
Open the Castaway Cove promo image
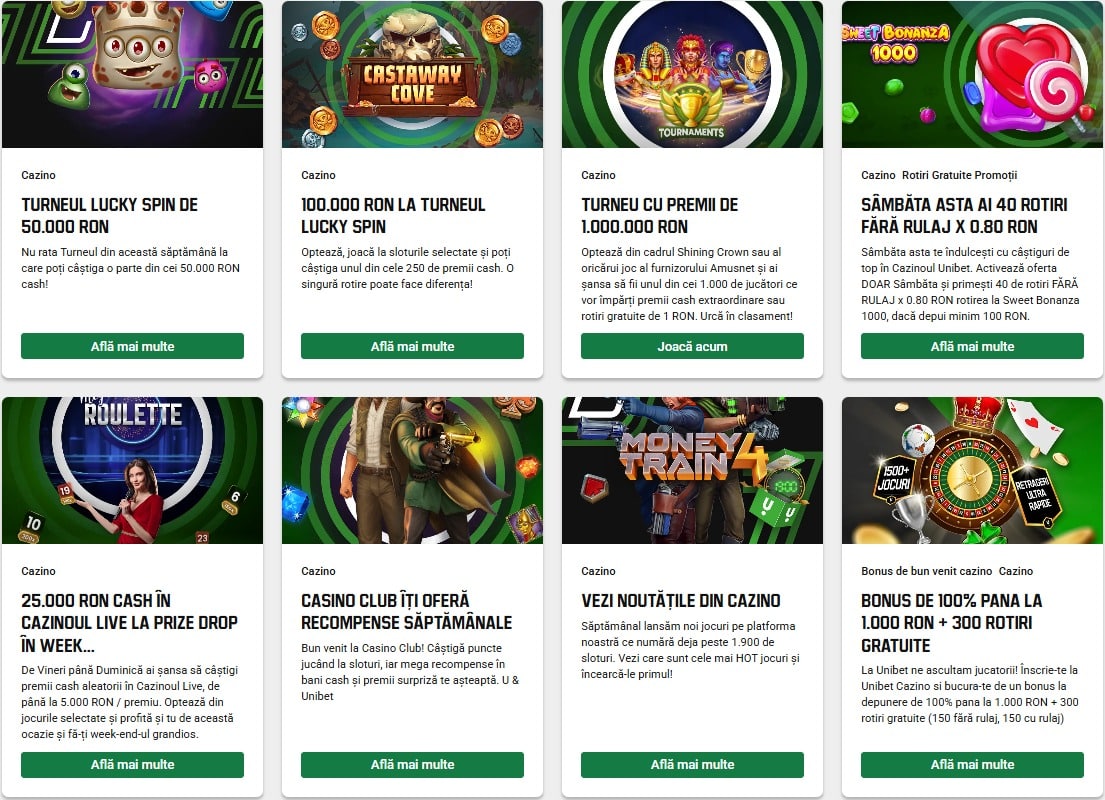pyautogui.click(x=412, y=74)
